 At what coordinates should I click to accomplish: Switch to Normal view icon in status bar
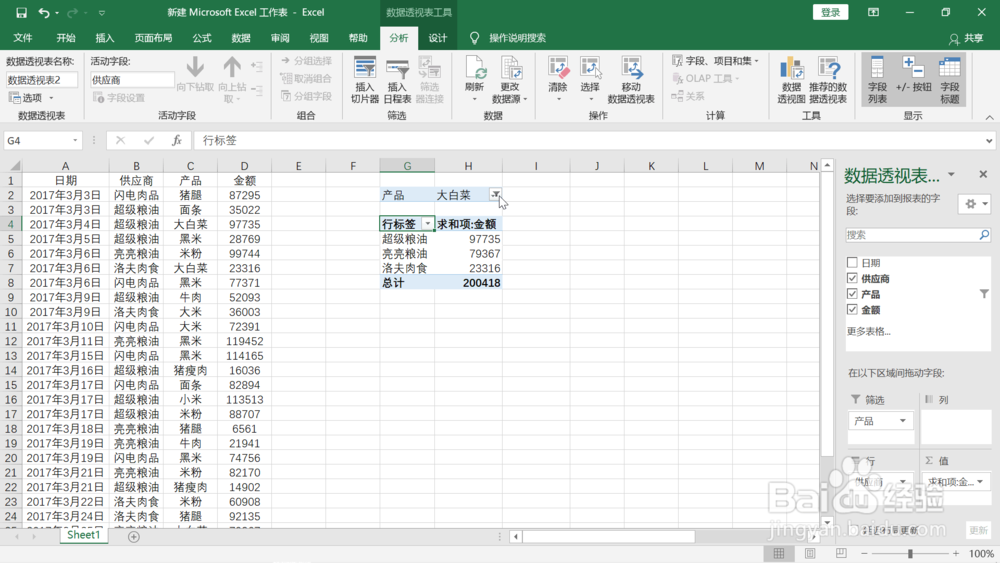(779, 553)
